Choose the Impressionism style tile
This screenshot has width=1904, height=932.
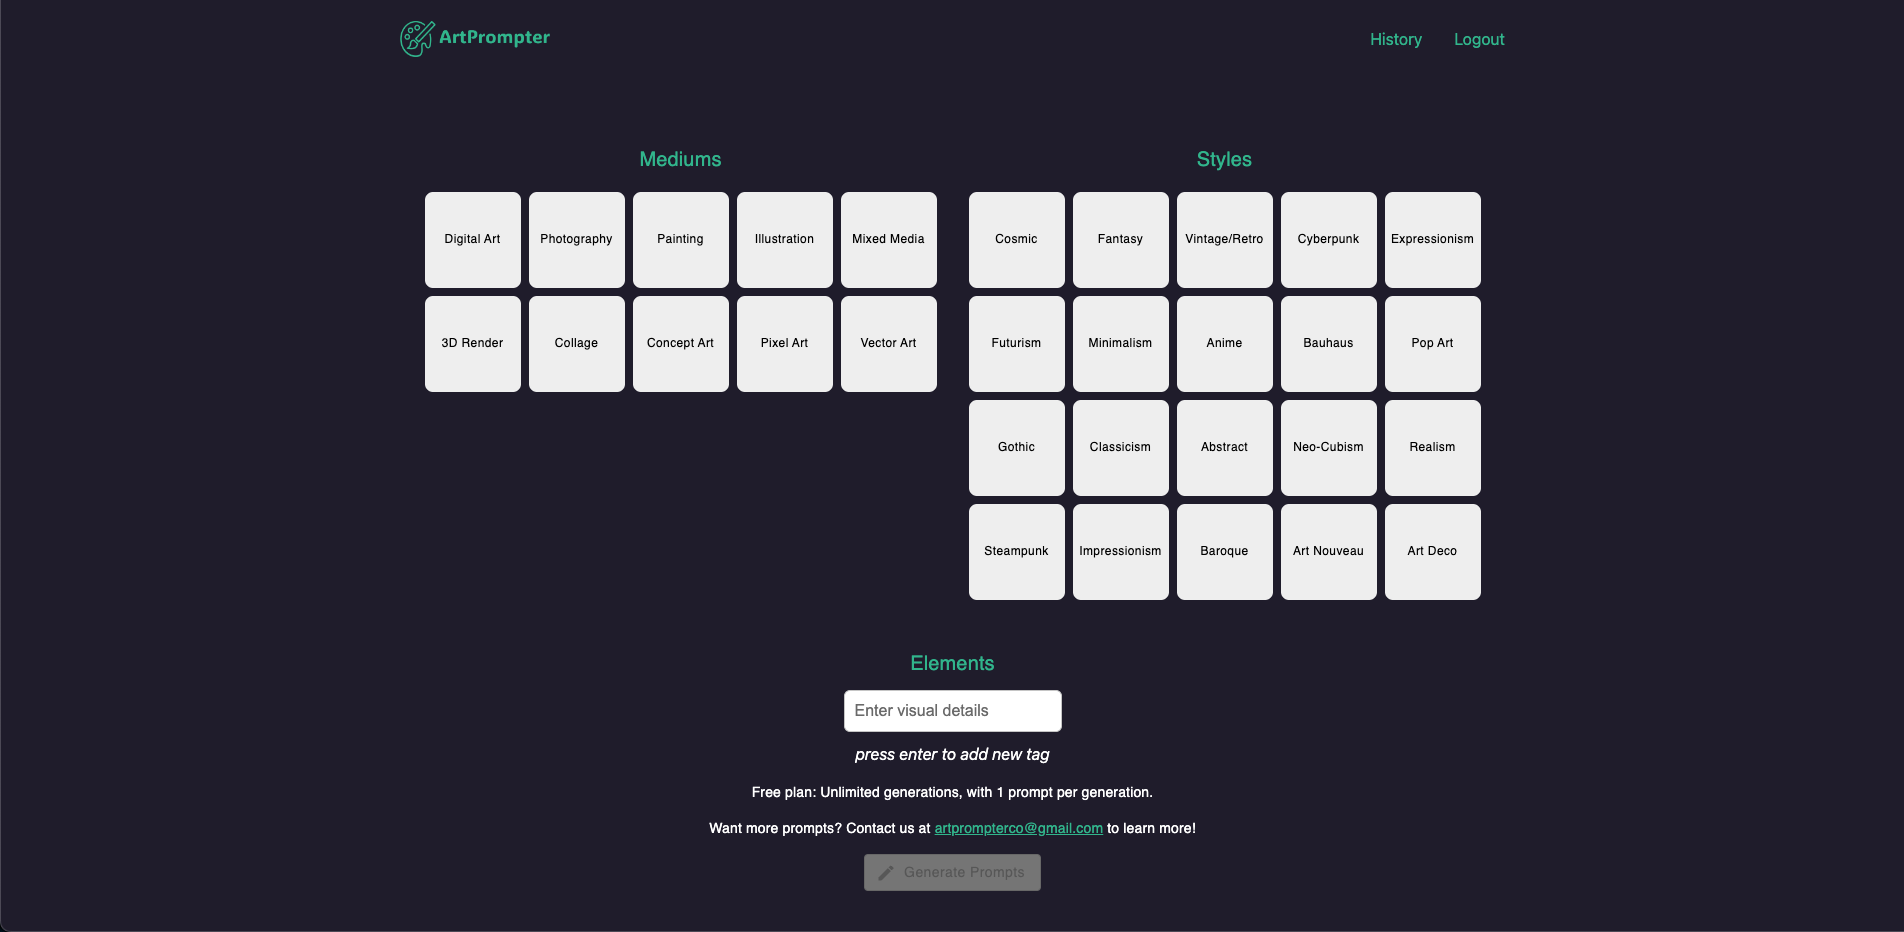point(1121,552)
